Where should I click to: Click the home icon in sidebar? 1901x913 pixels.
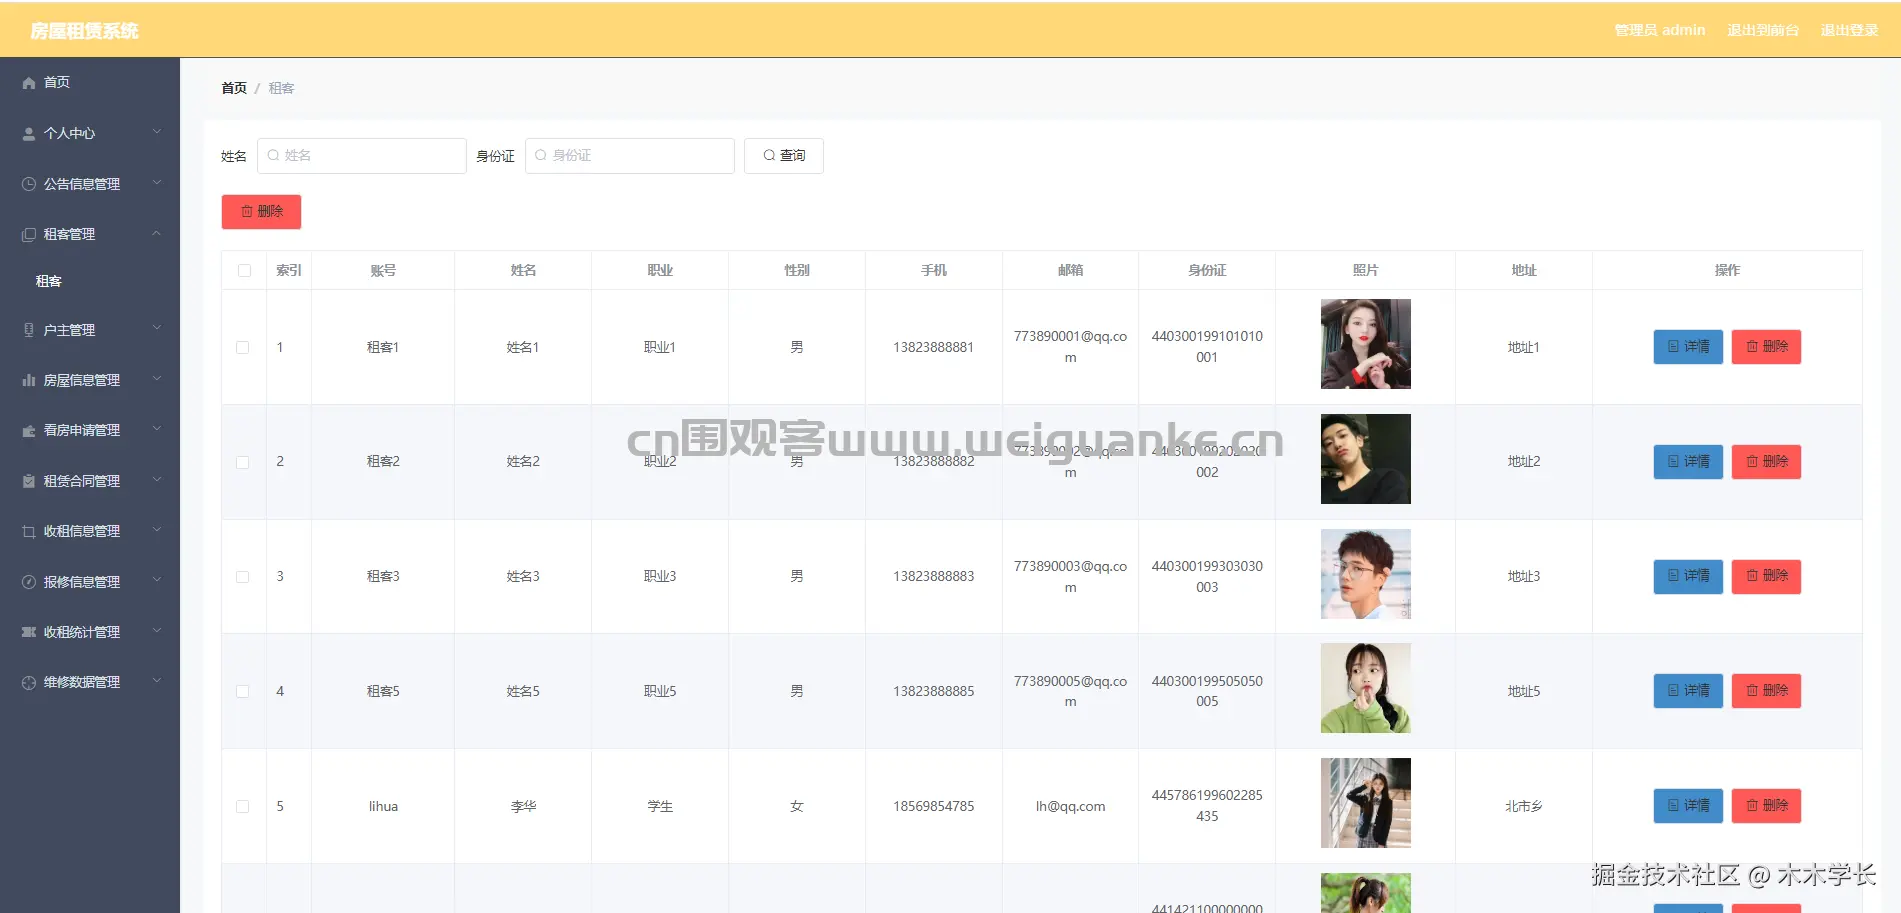[29, 83]
